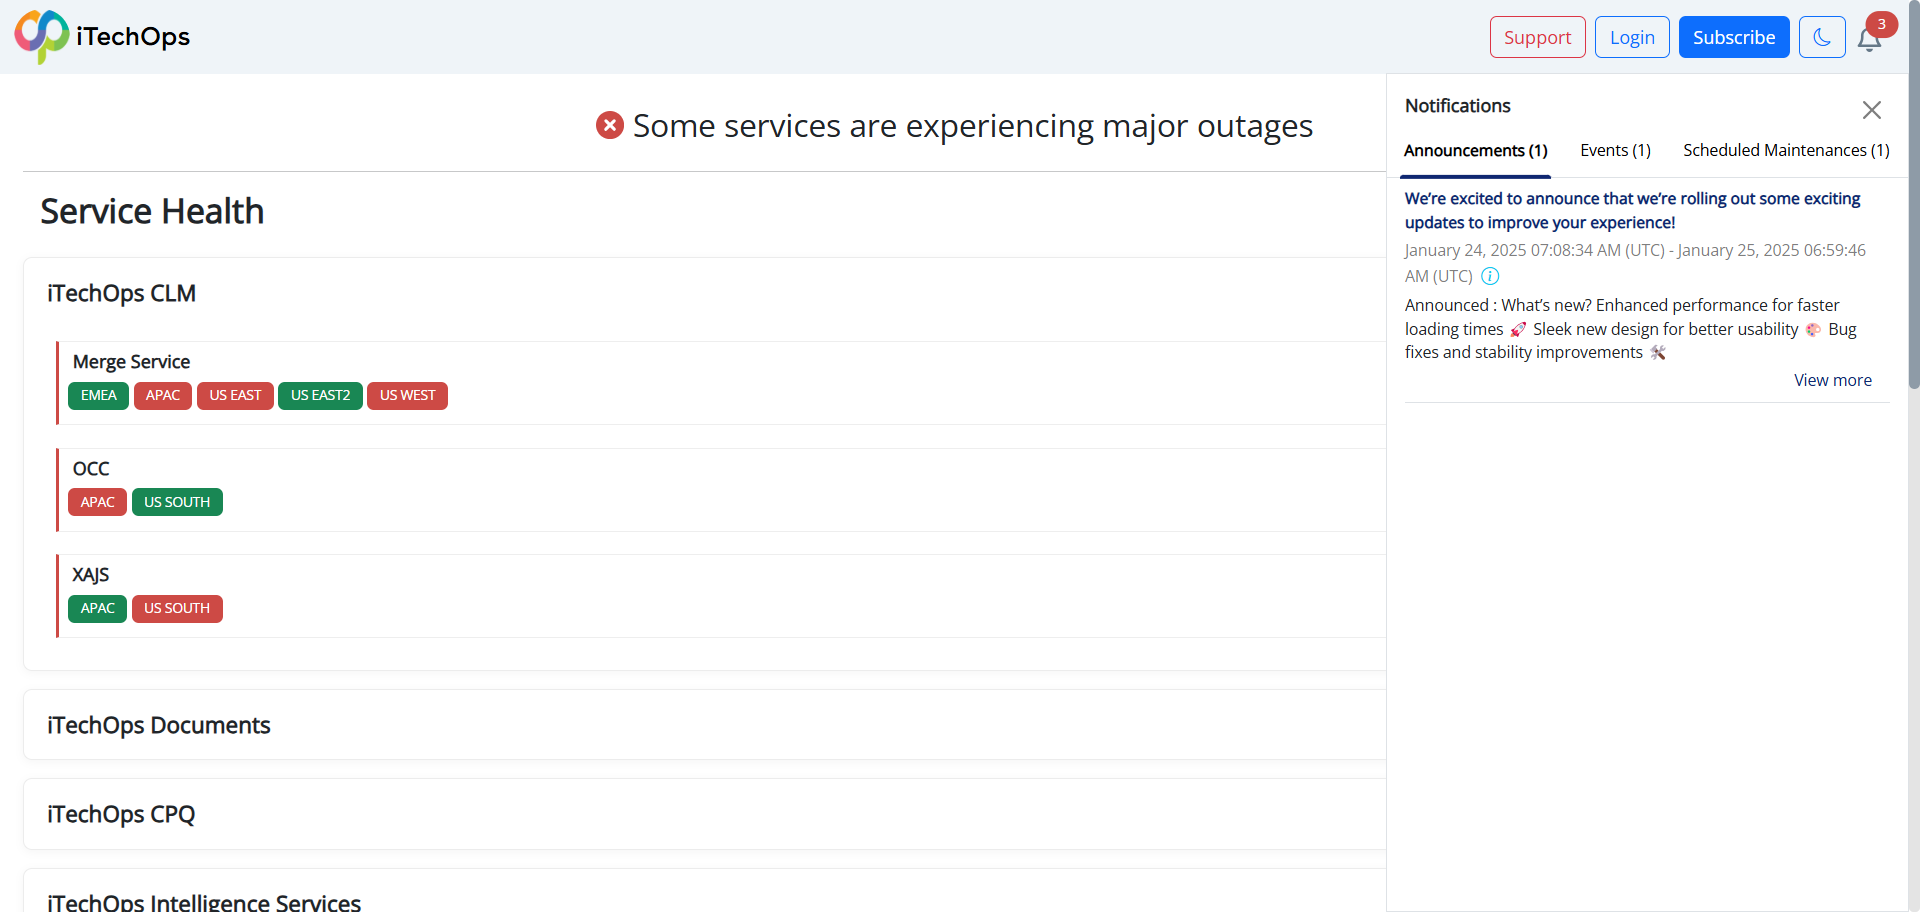Open the announcement headline about exciting updates
1920x912 pixels.
(x=1632, y=211)
